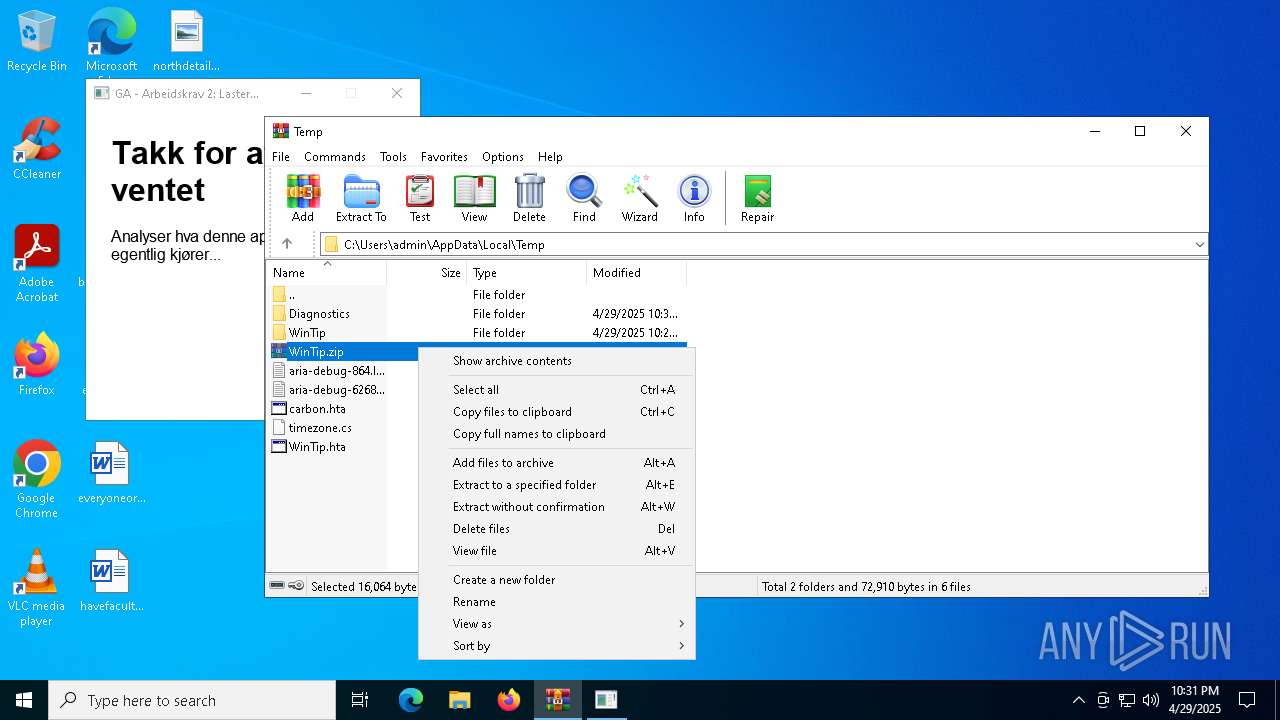
Task: Expand the View as submenu
Action: pos(556,624)
